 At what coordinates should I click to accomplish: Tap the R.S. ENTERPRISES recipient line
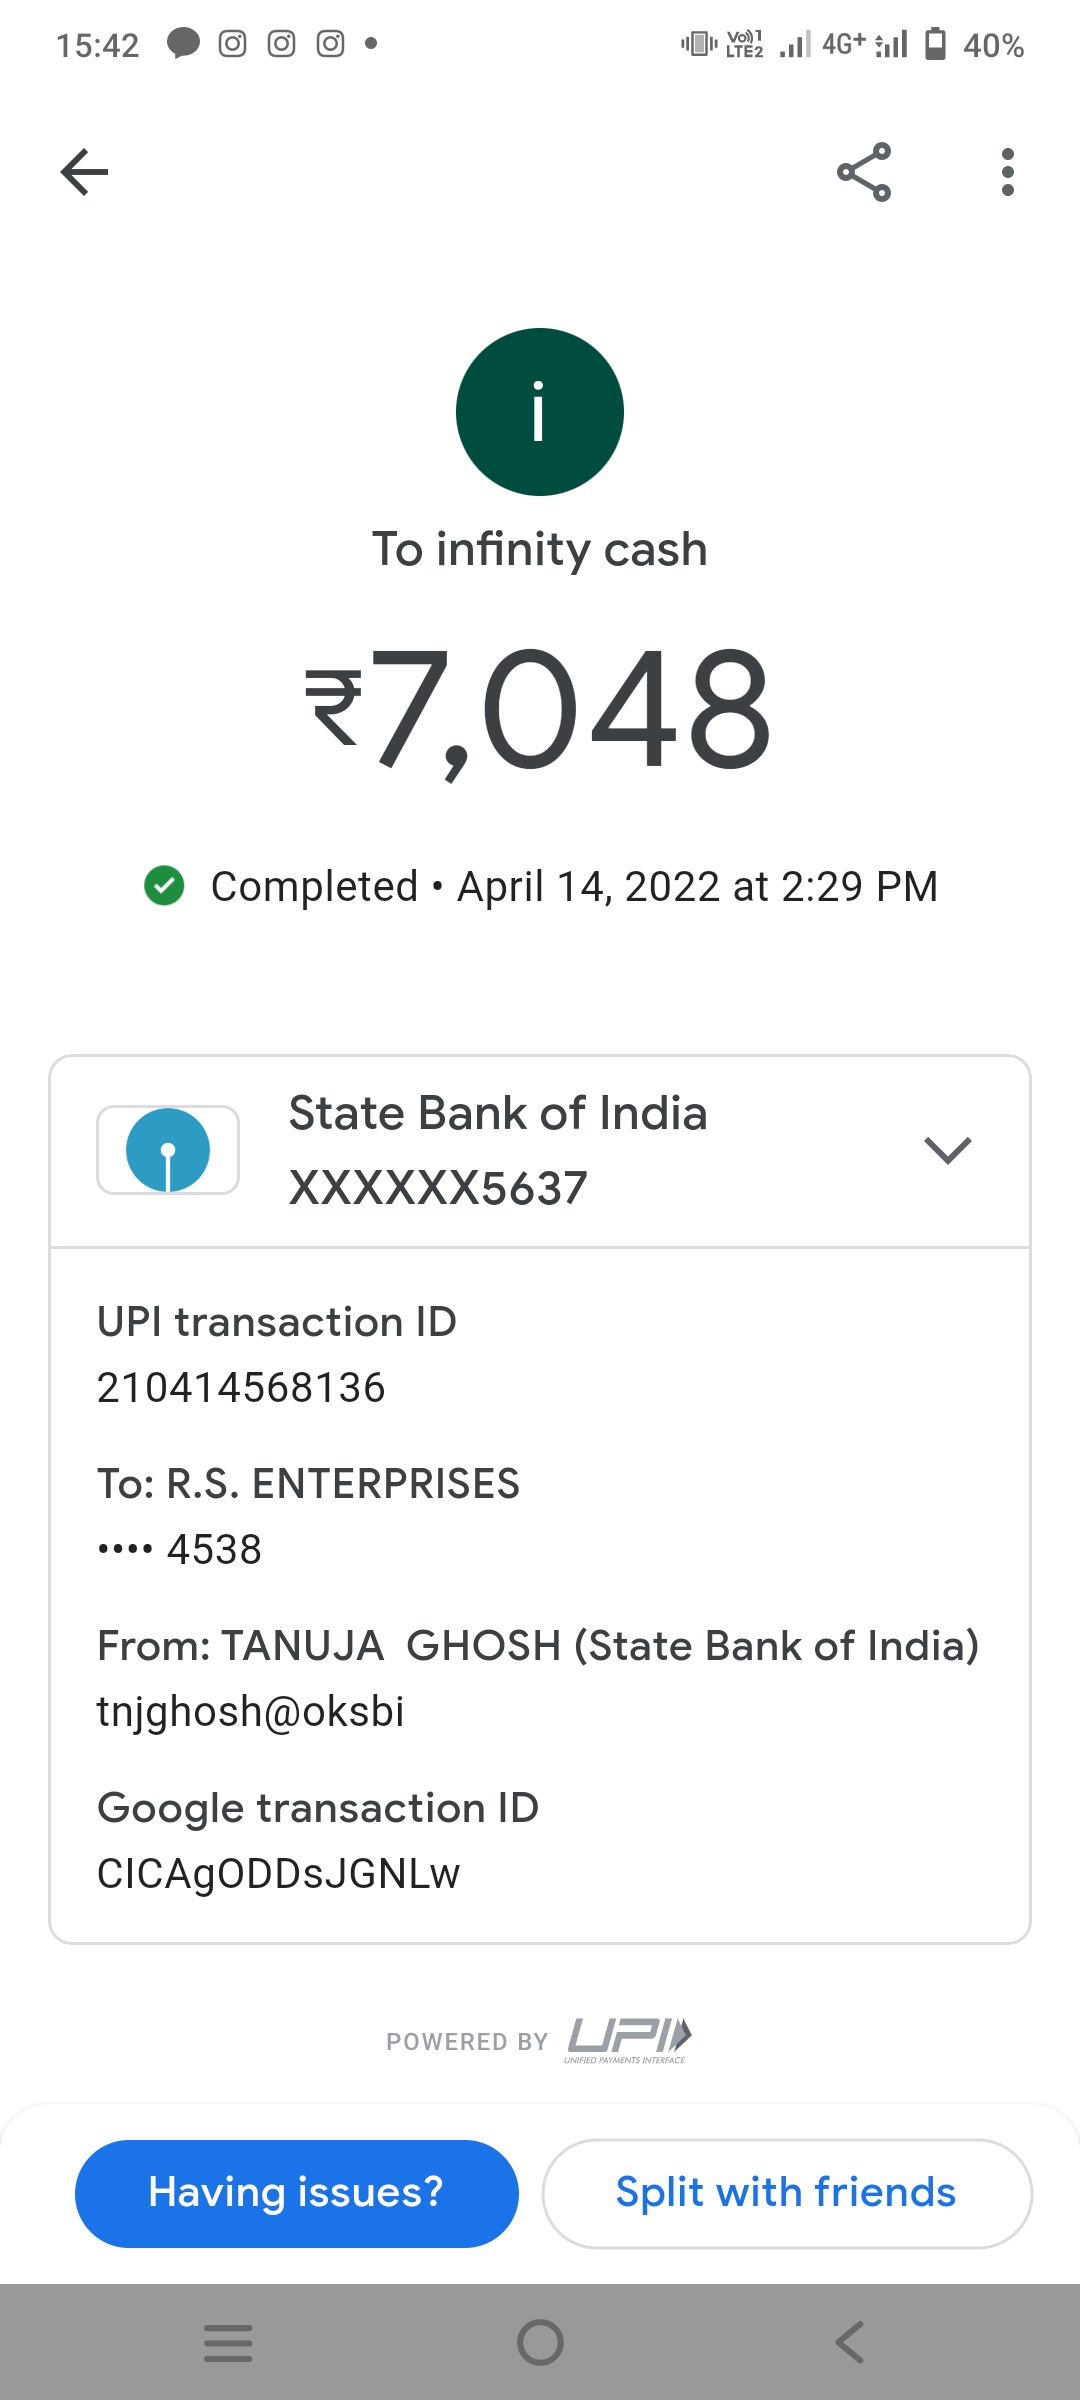click(x=308, y=1484)
